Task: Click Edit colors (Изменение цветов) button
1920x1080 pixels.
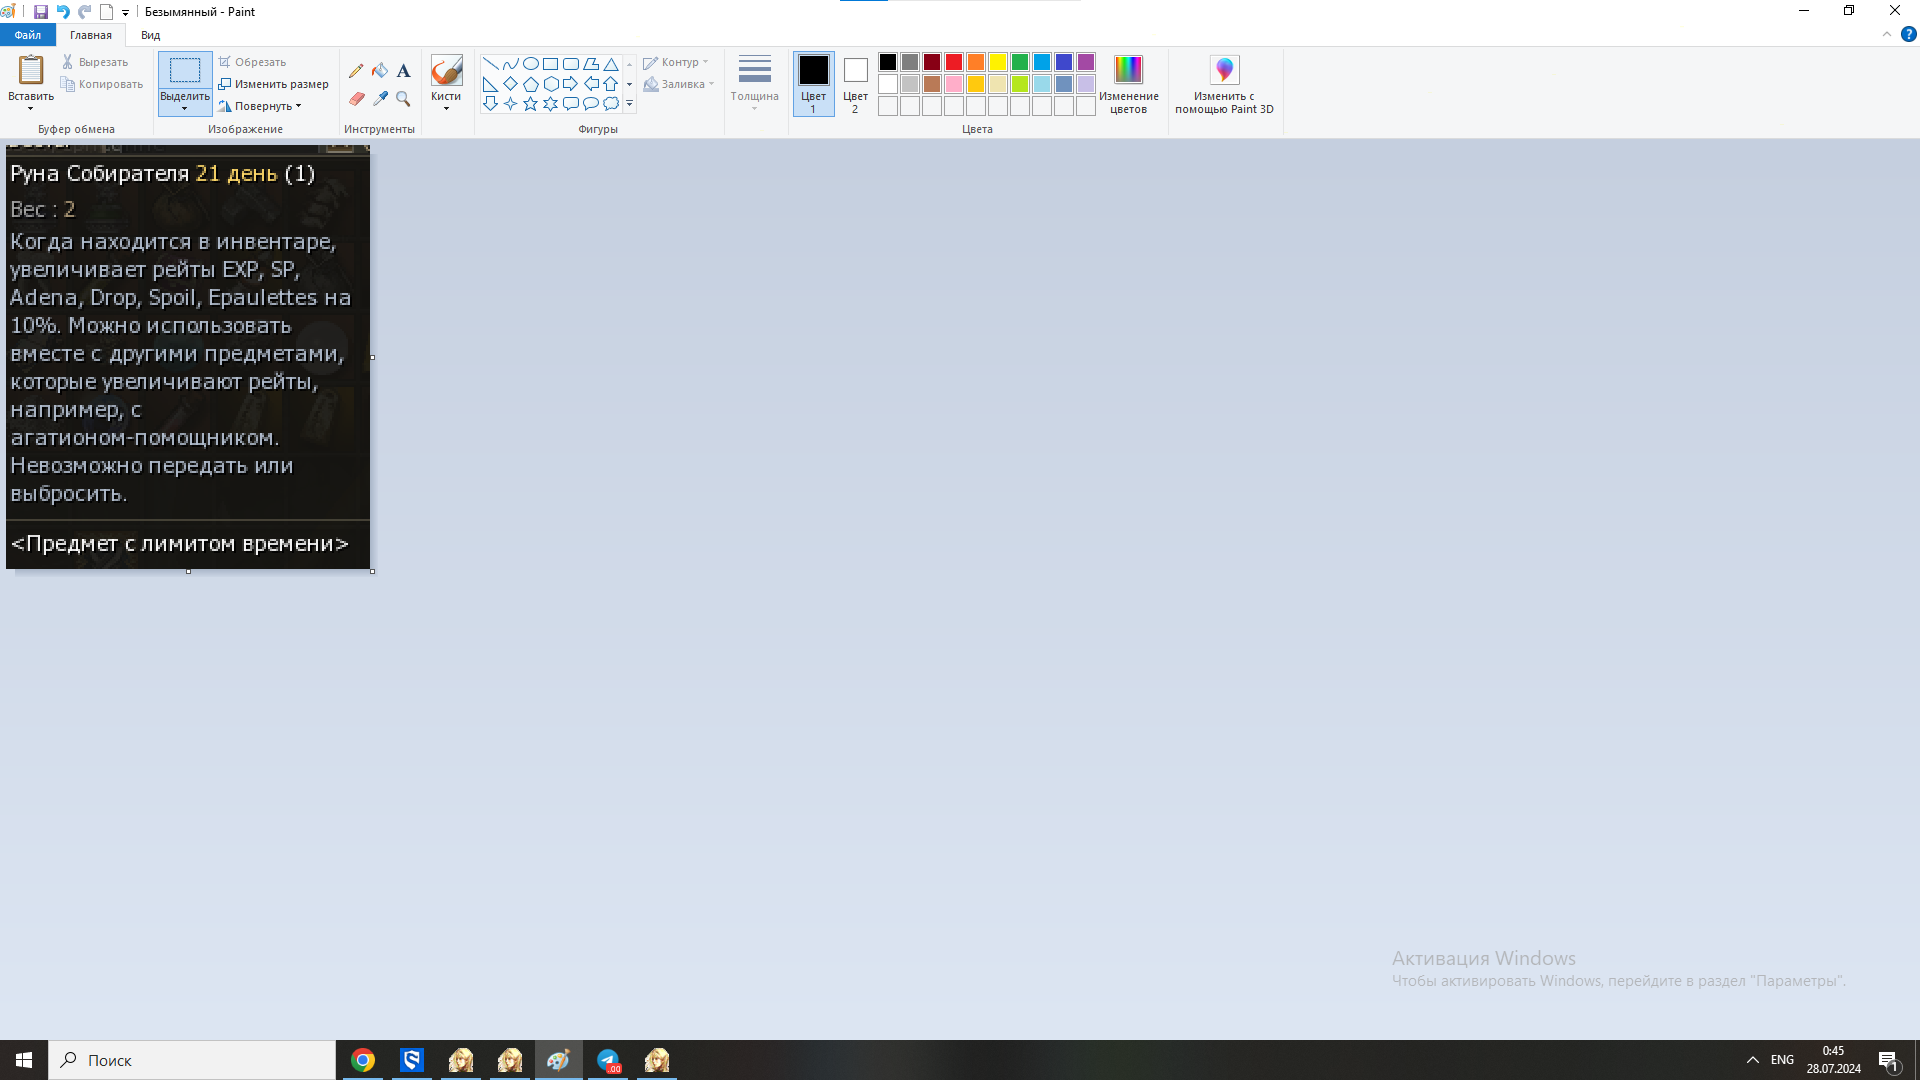Action: click(1128, 84)
